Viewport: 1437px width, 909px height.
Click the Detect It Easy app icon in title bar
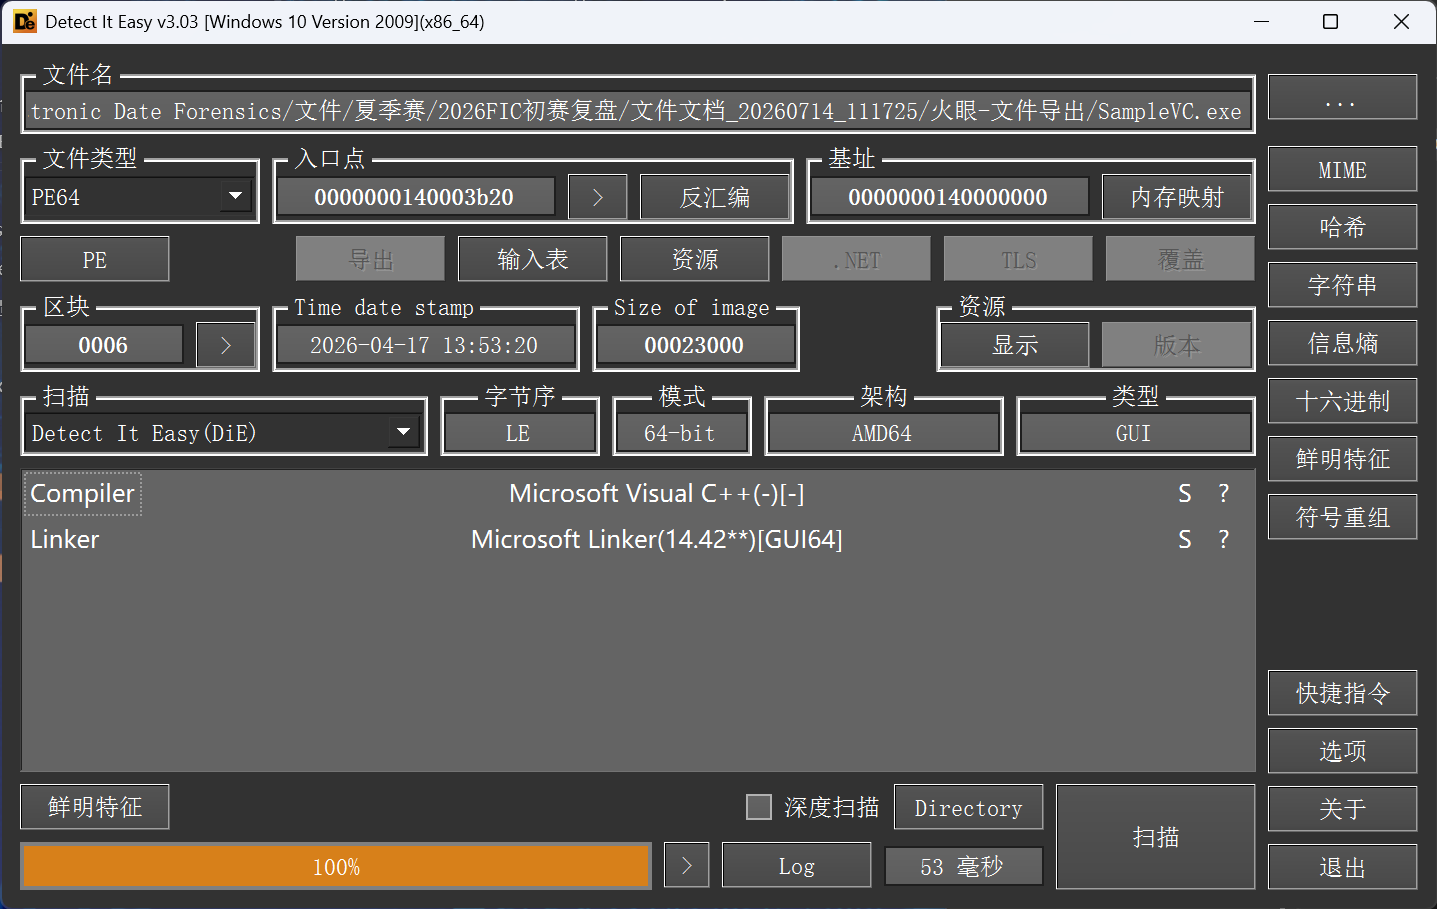25,21
